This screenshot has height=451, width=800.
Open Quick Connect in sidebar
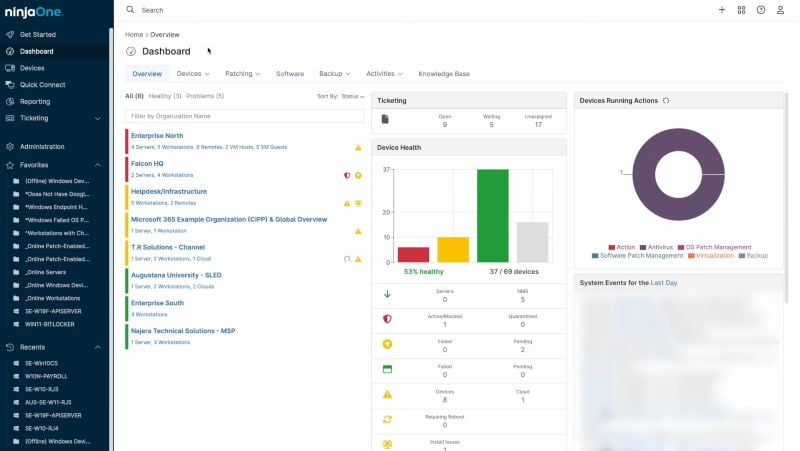tap(42, 85)
